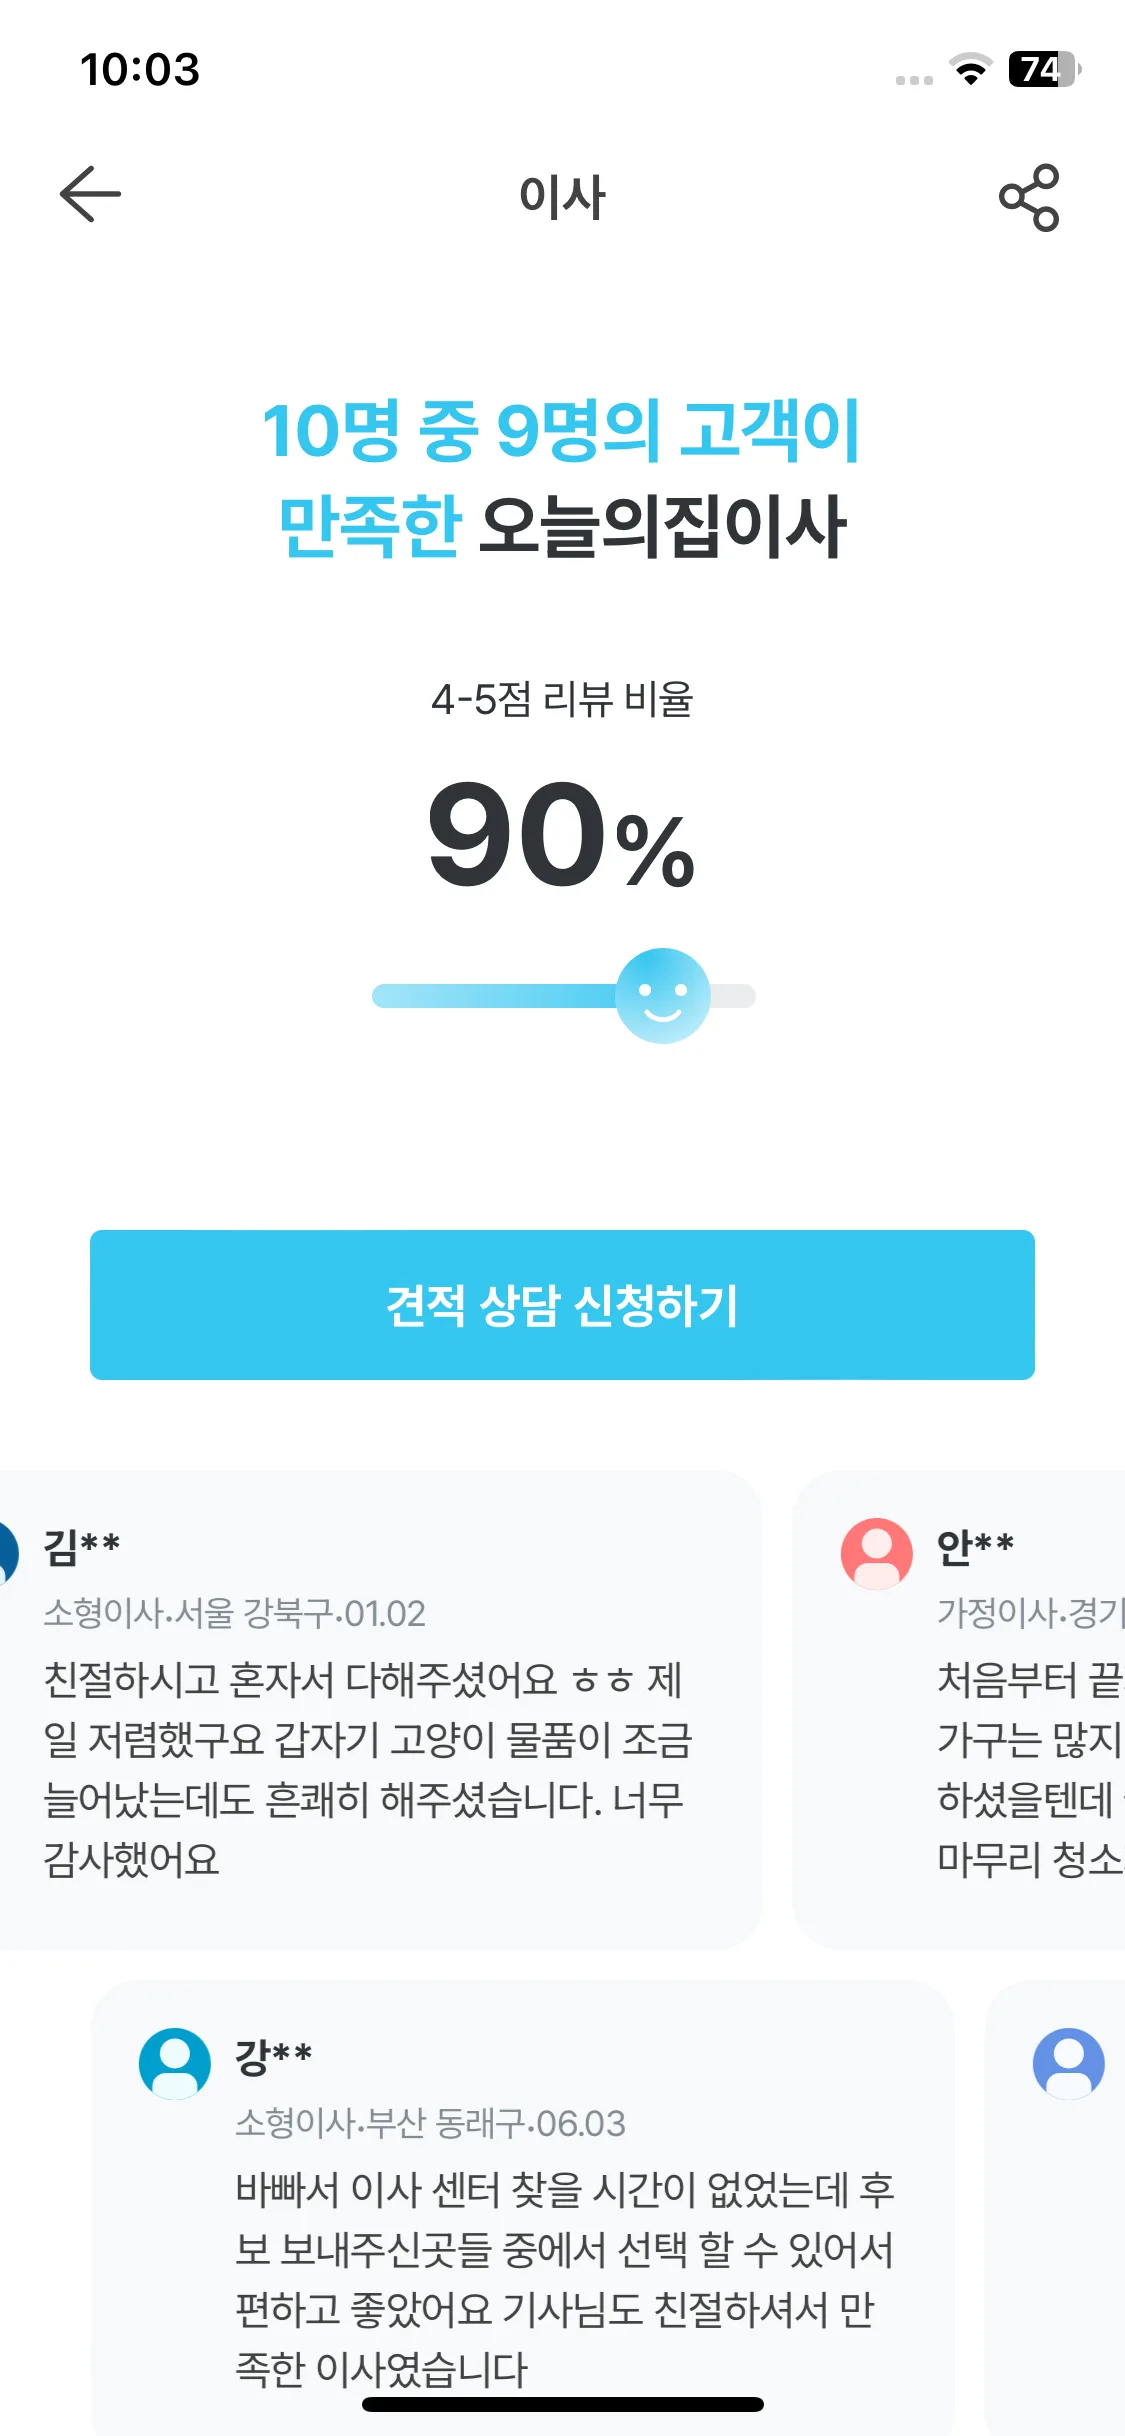Tap the red avatar of reviewer 안**
Screen dimensions: 1125x2436
pyautogui.click(x=877, y=1554)
